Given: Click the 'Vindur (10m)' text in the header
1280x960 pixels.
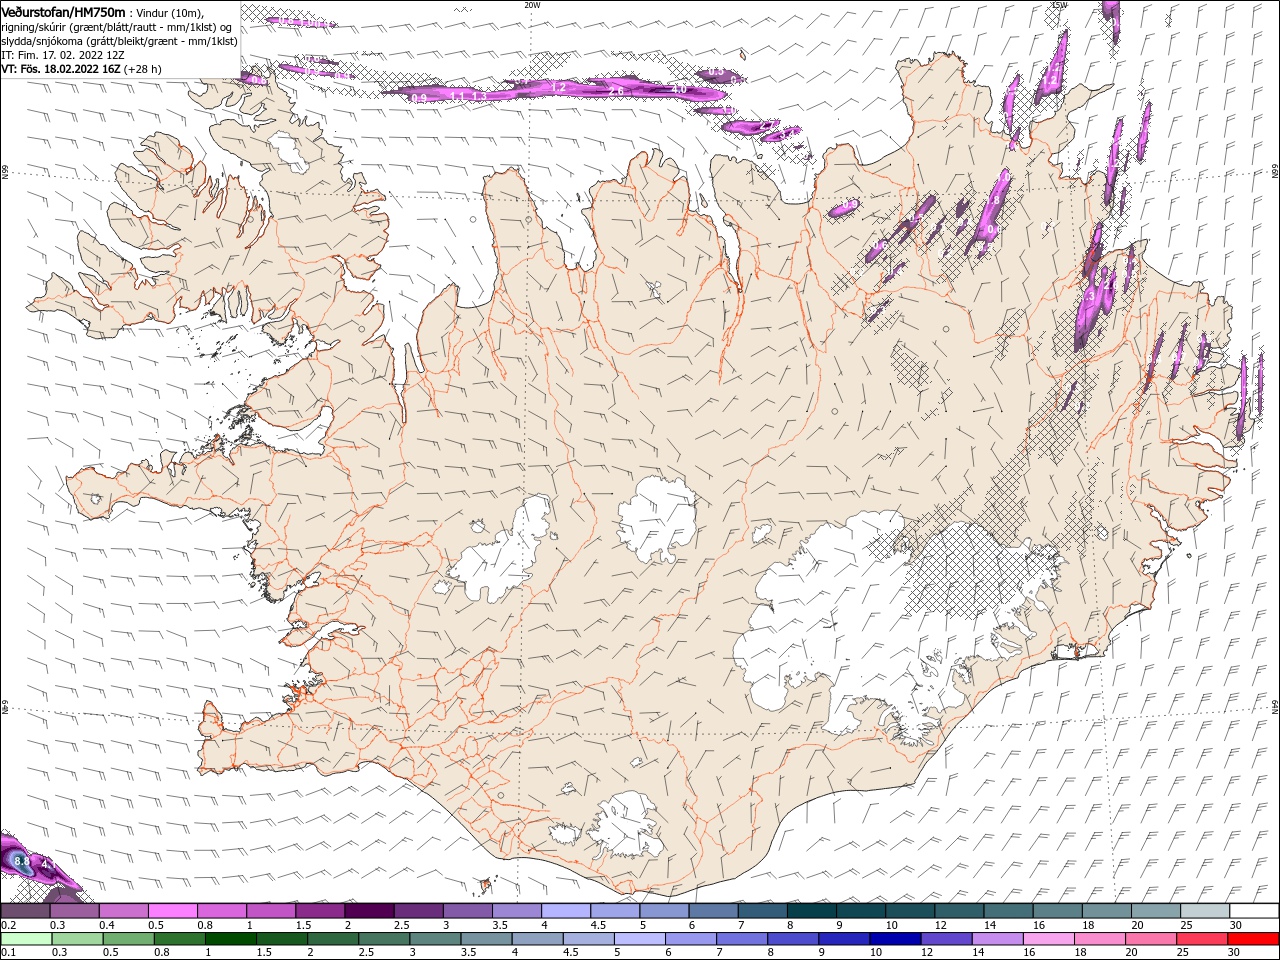Looking at the screenshot, I should (170, 12).
